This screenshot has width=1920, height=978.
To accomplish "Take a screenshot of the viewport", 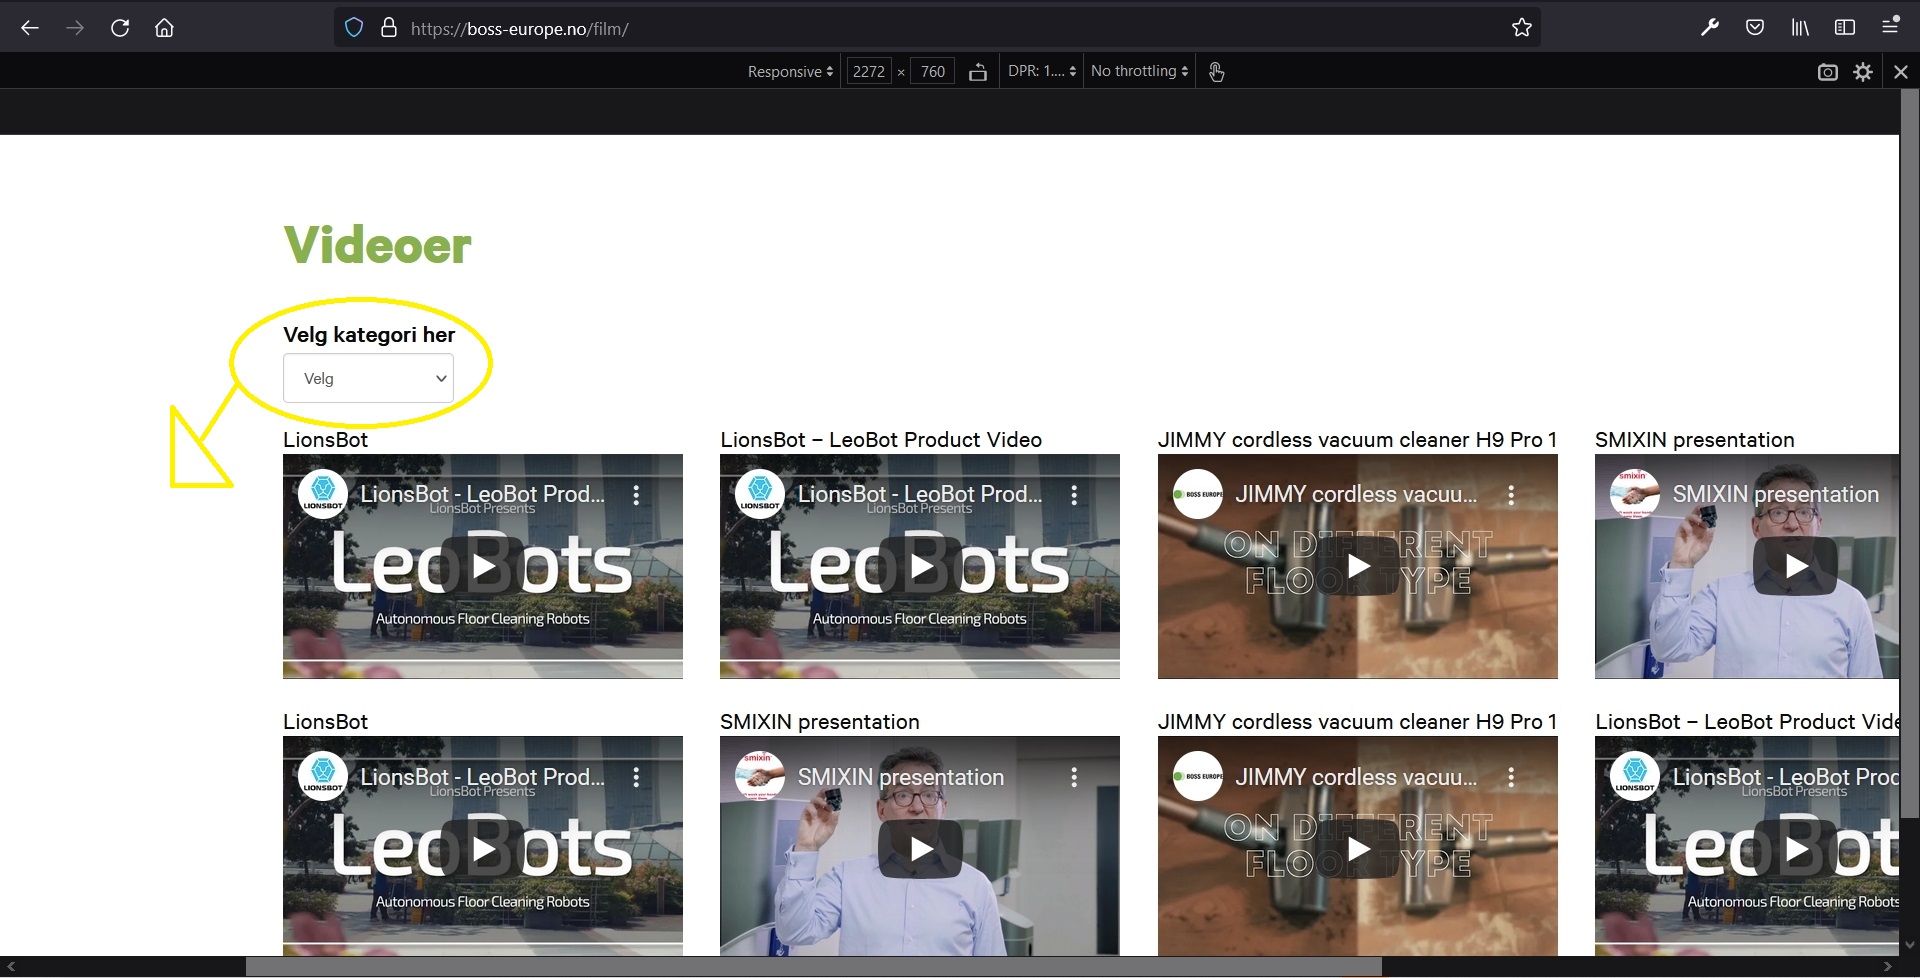I will tap(1828, 72).
